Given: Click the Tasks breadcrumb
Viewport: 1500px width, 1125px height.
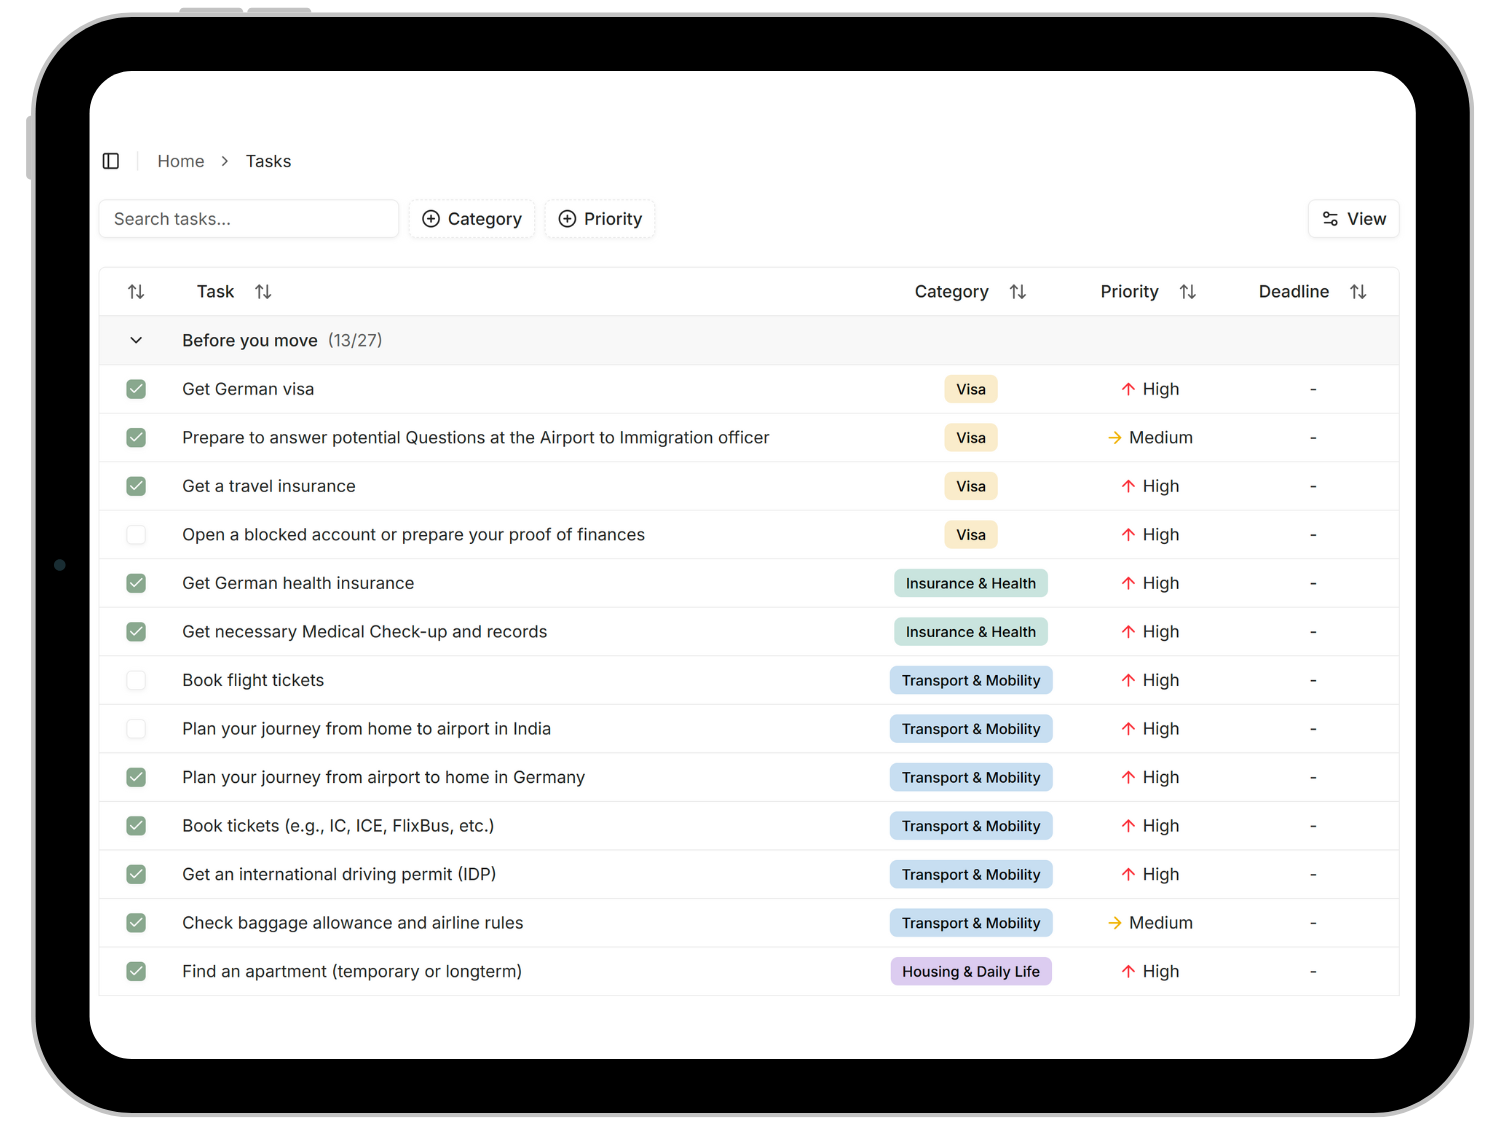Looking at the screenshot, I should click(269, 161).
